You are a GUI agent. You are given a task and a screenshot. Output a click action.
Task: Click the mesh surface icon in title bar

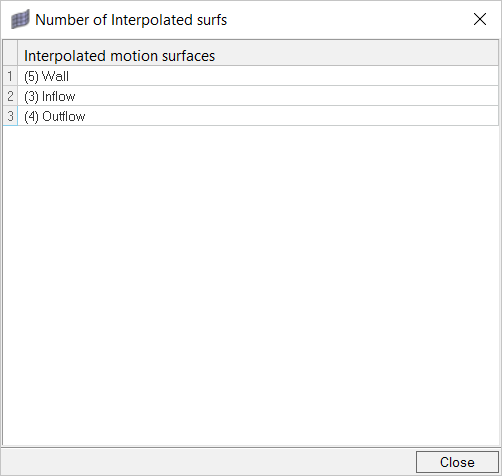pyautogui.click(x=20, y=19)
